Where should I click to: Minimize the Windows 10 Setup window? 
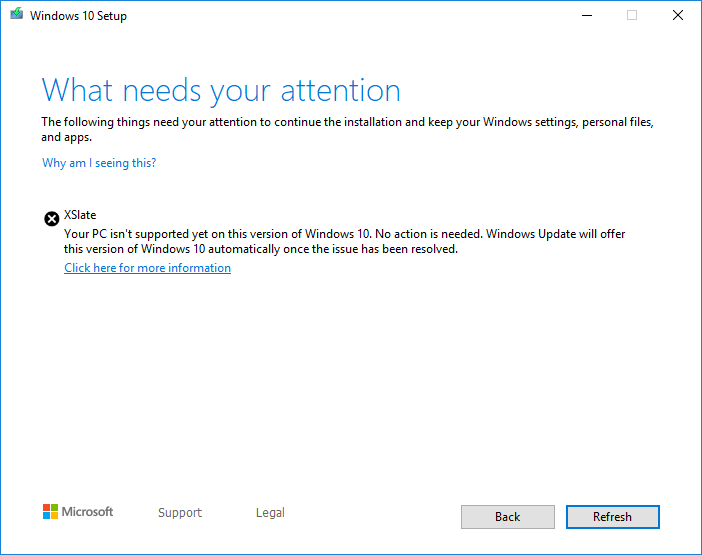[x=587, y=16]
